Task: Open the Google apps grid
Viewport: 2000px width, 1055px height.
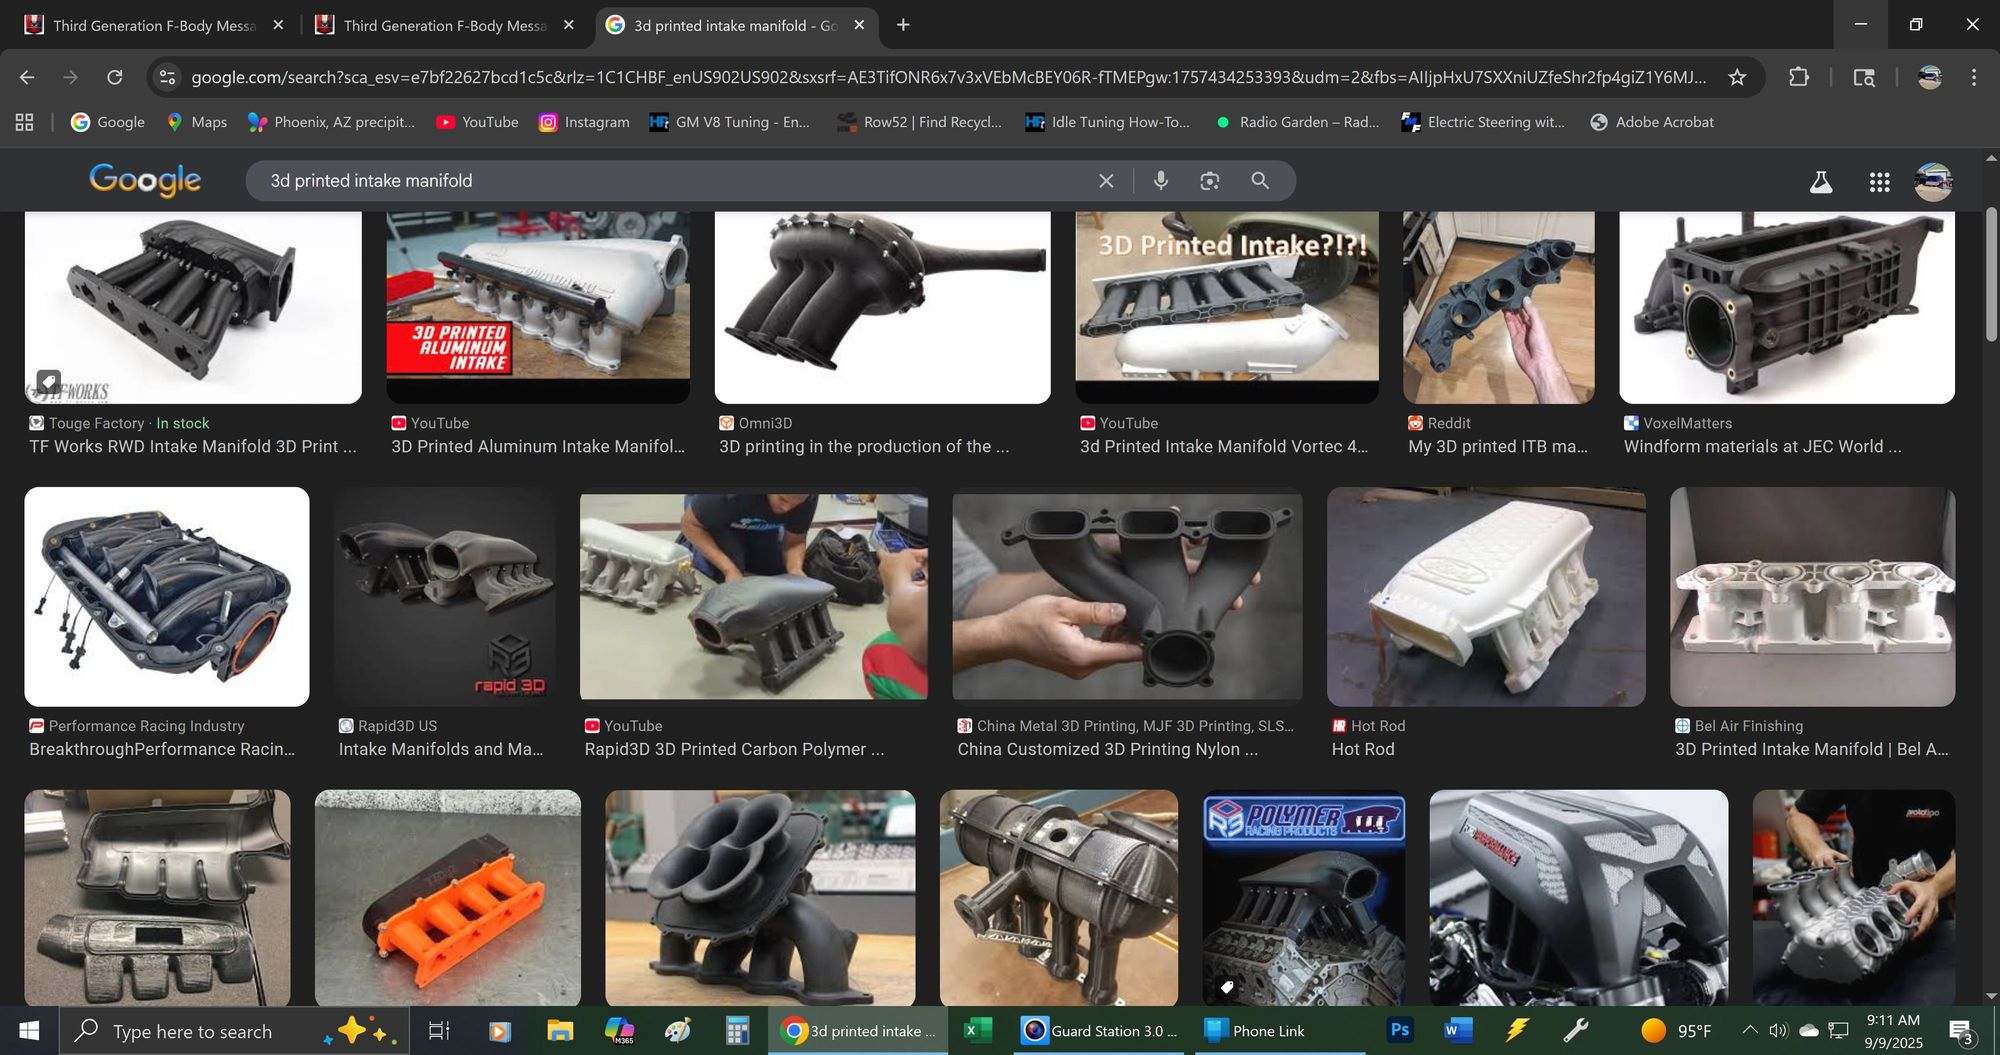Action: (1879, 182)
